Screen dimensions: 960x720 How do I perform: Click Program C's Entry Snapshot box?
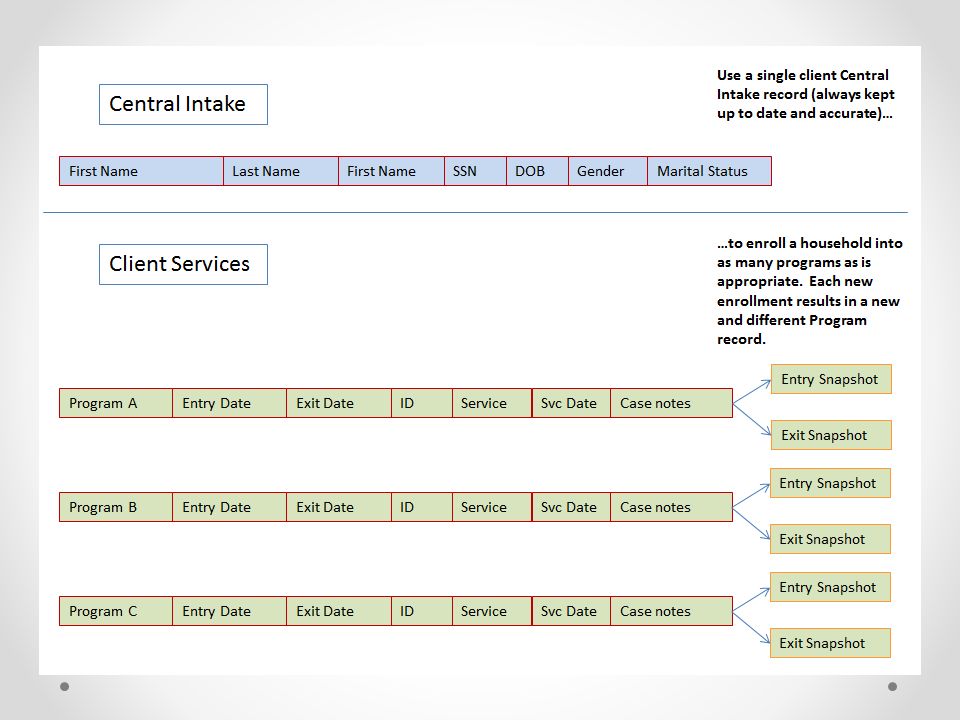[830, 587]
